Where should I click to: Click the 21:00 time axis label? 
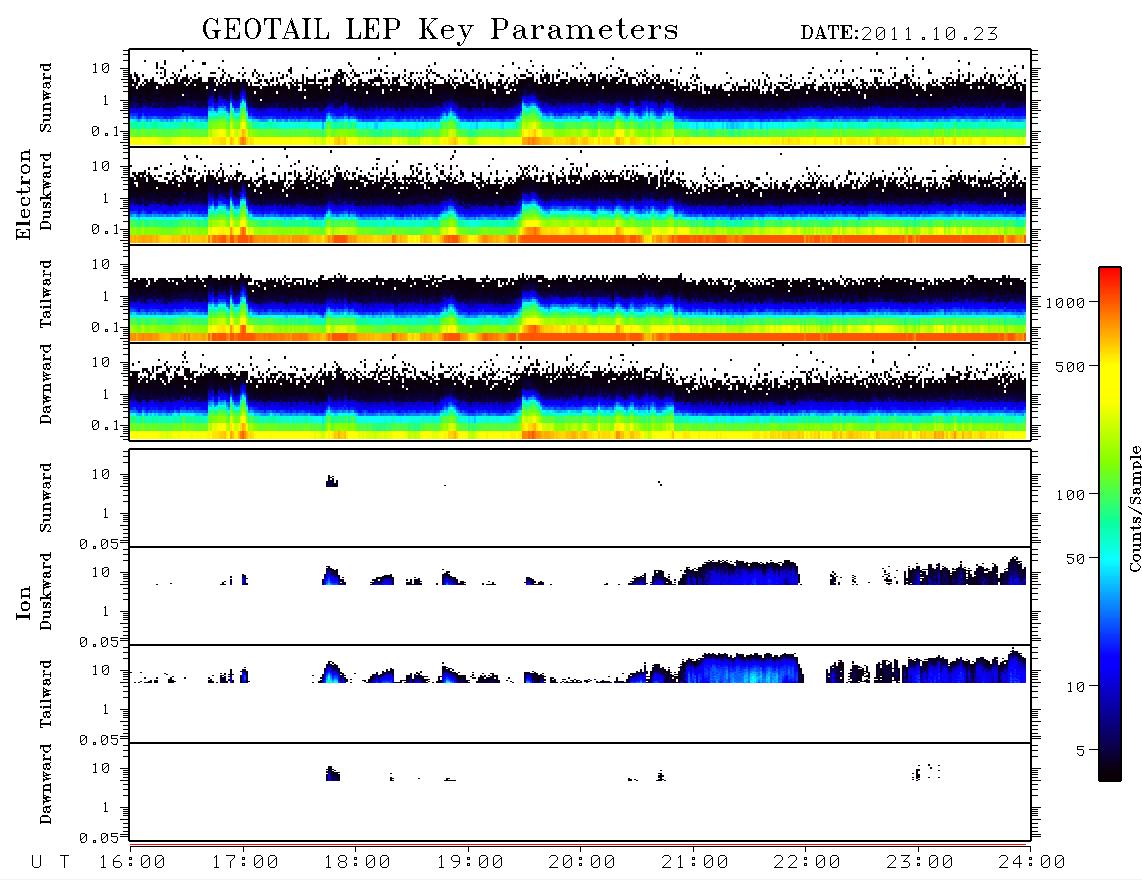[x=695, y=863]
